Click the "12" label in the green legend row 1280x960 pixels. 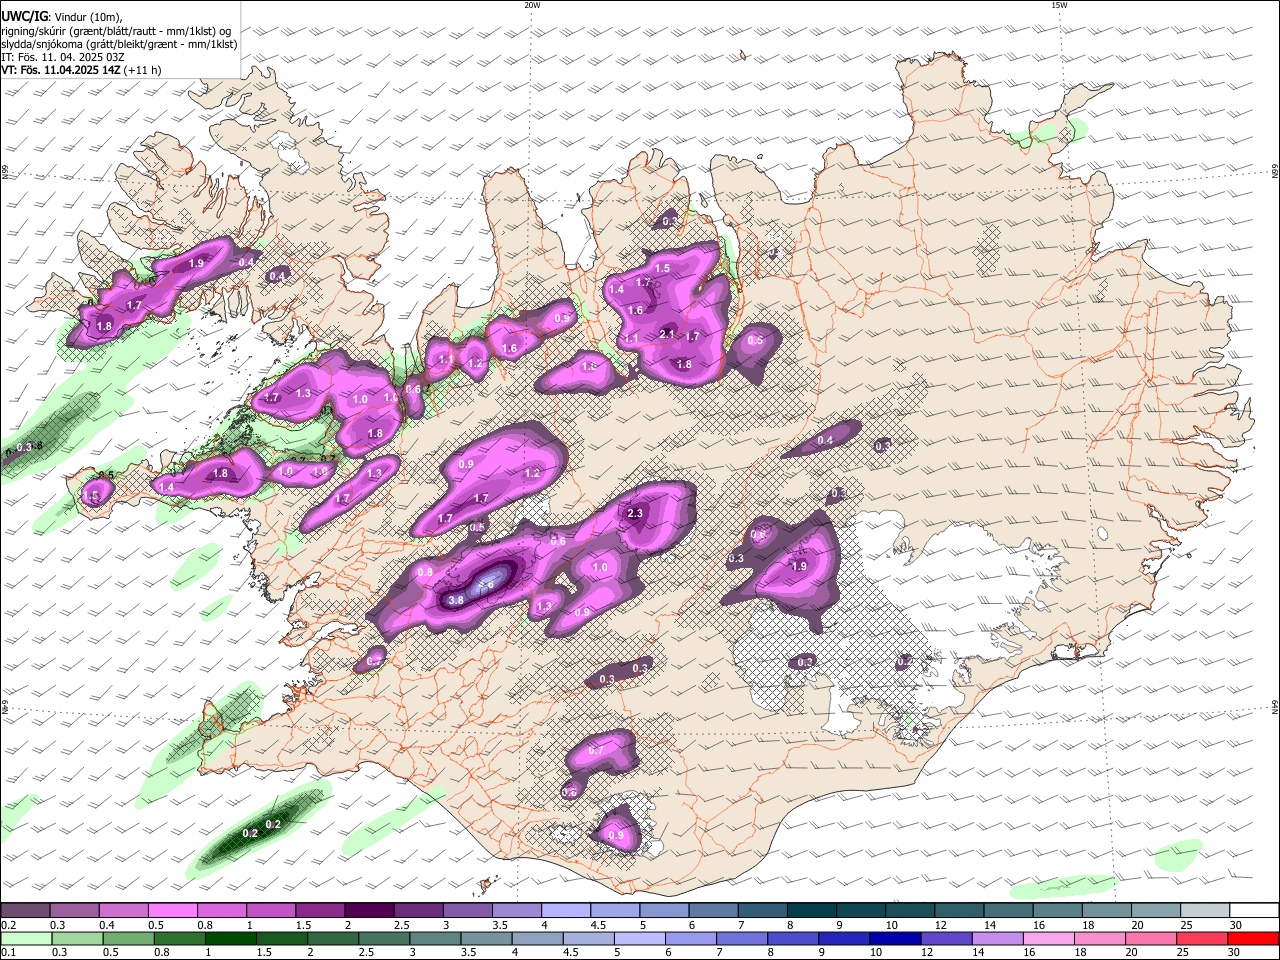pos(927,952)
